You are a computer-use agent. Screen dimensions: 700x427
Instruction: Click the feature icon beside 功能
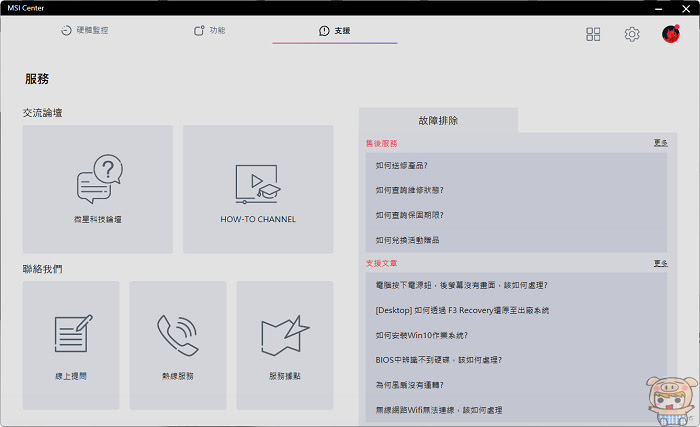pyautogui.click(x=199, y=30)
